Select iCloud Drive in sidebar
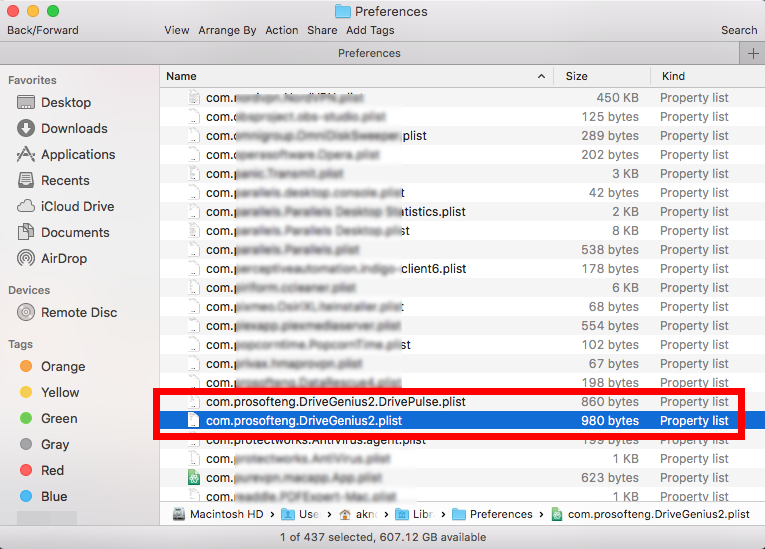The image size is (765, 549). click(x=77, y=207)
